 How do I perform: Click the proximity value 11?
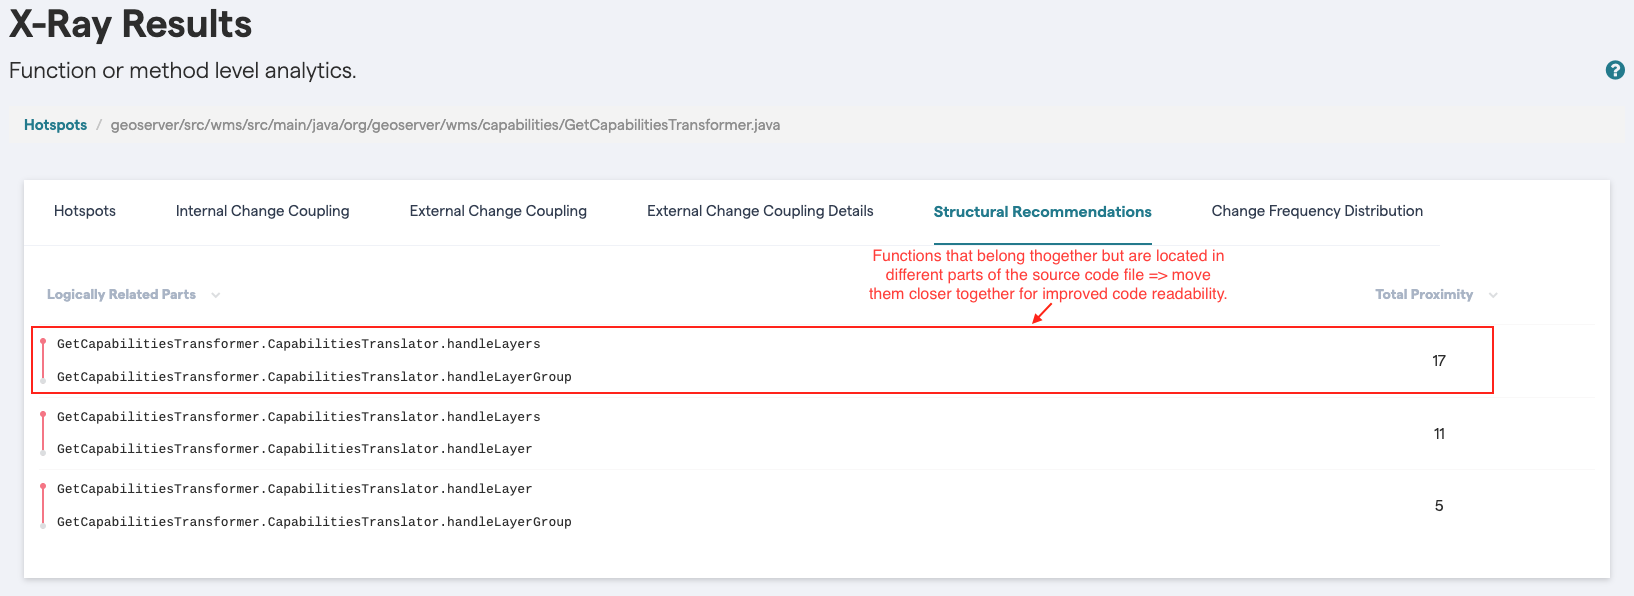1439,434
